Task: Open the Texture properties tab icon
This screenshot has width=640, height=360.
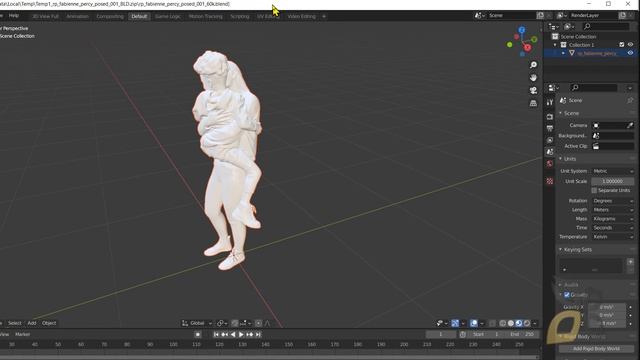Action: coord(550,181)
